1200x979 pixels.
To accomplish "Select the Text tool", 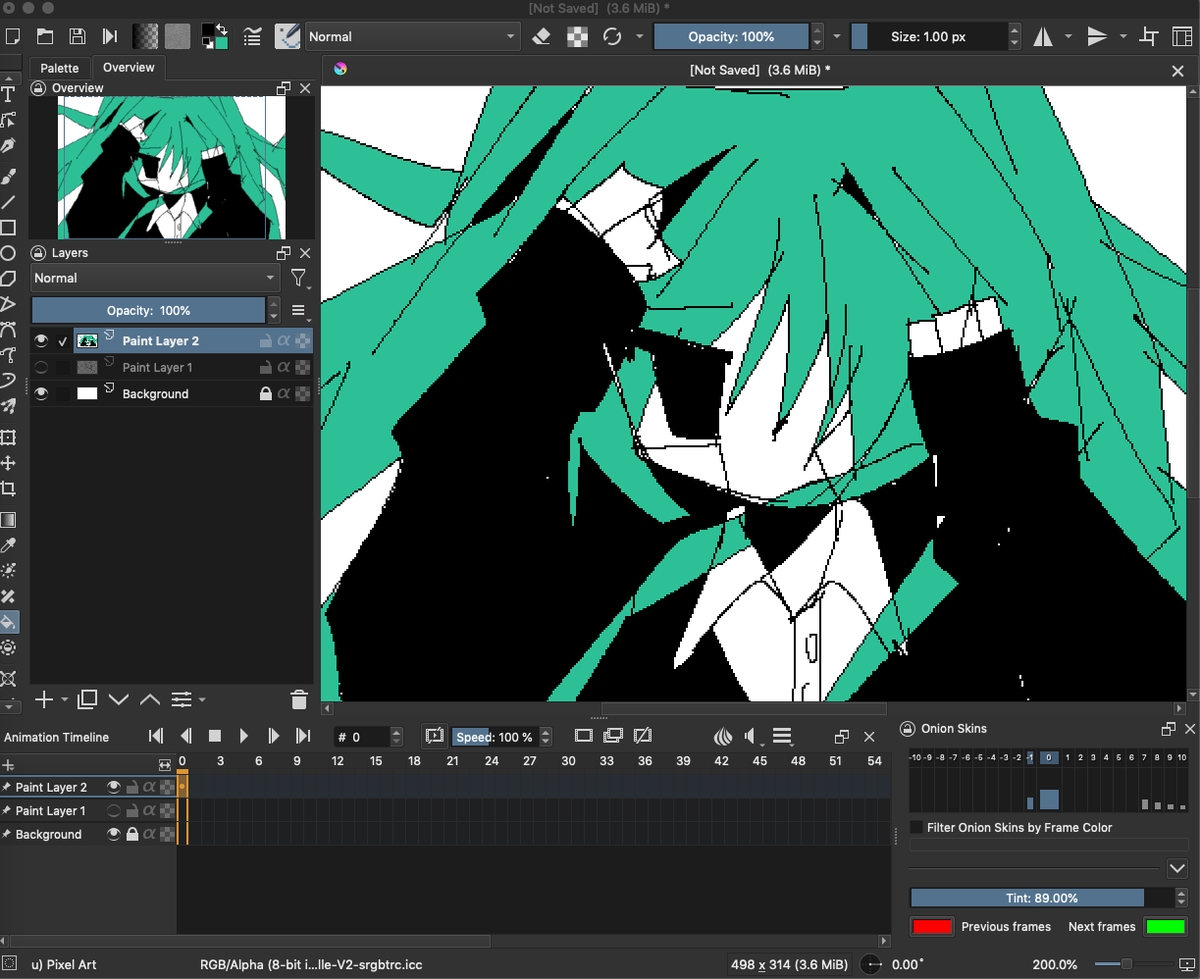I will pos(8,94).
